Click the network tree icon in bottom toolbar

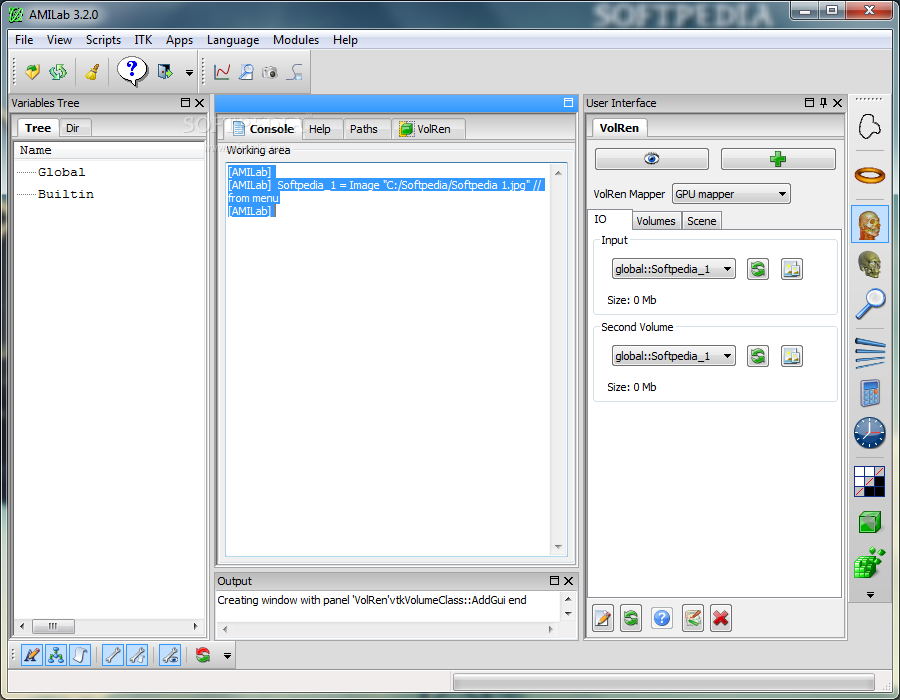pos(56,655)
